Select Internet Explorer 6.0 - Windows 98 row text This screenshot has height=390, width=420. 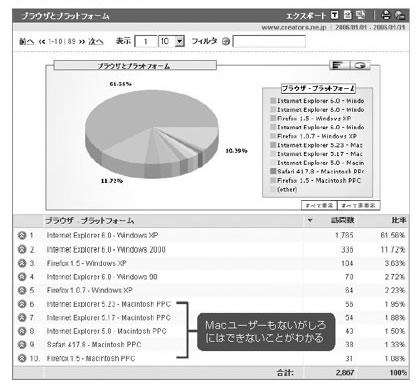click(x=102, y=277)
